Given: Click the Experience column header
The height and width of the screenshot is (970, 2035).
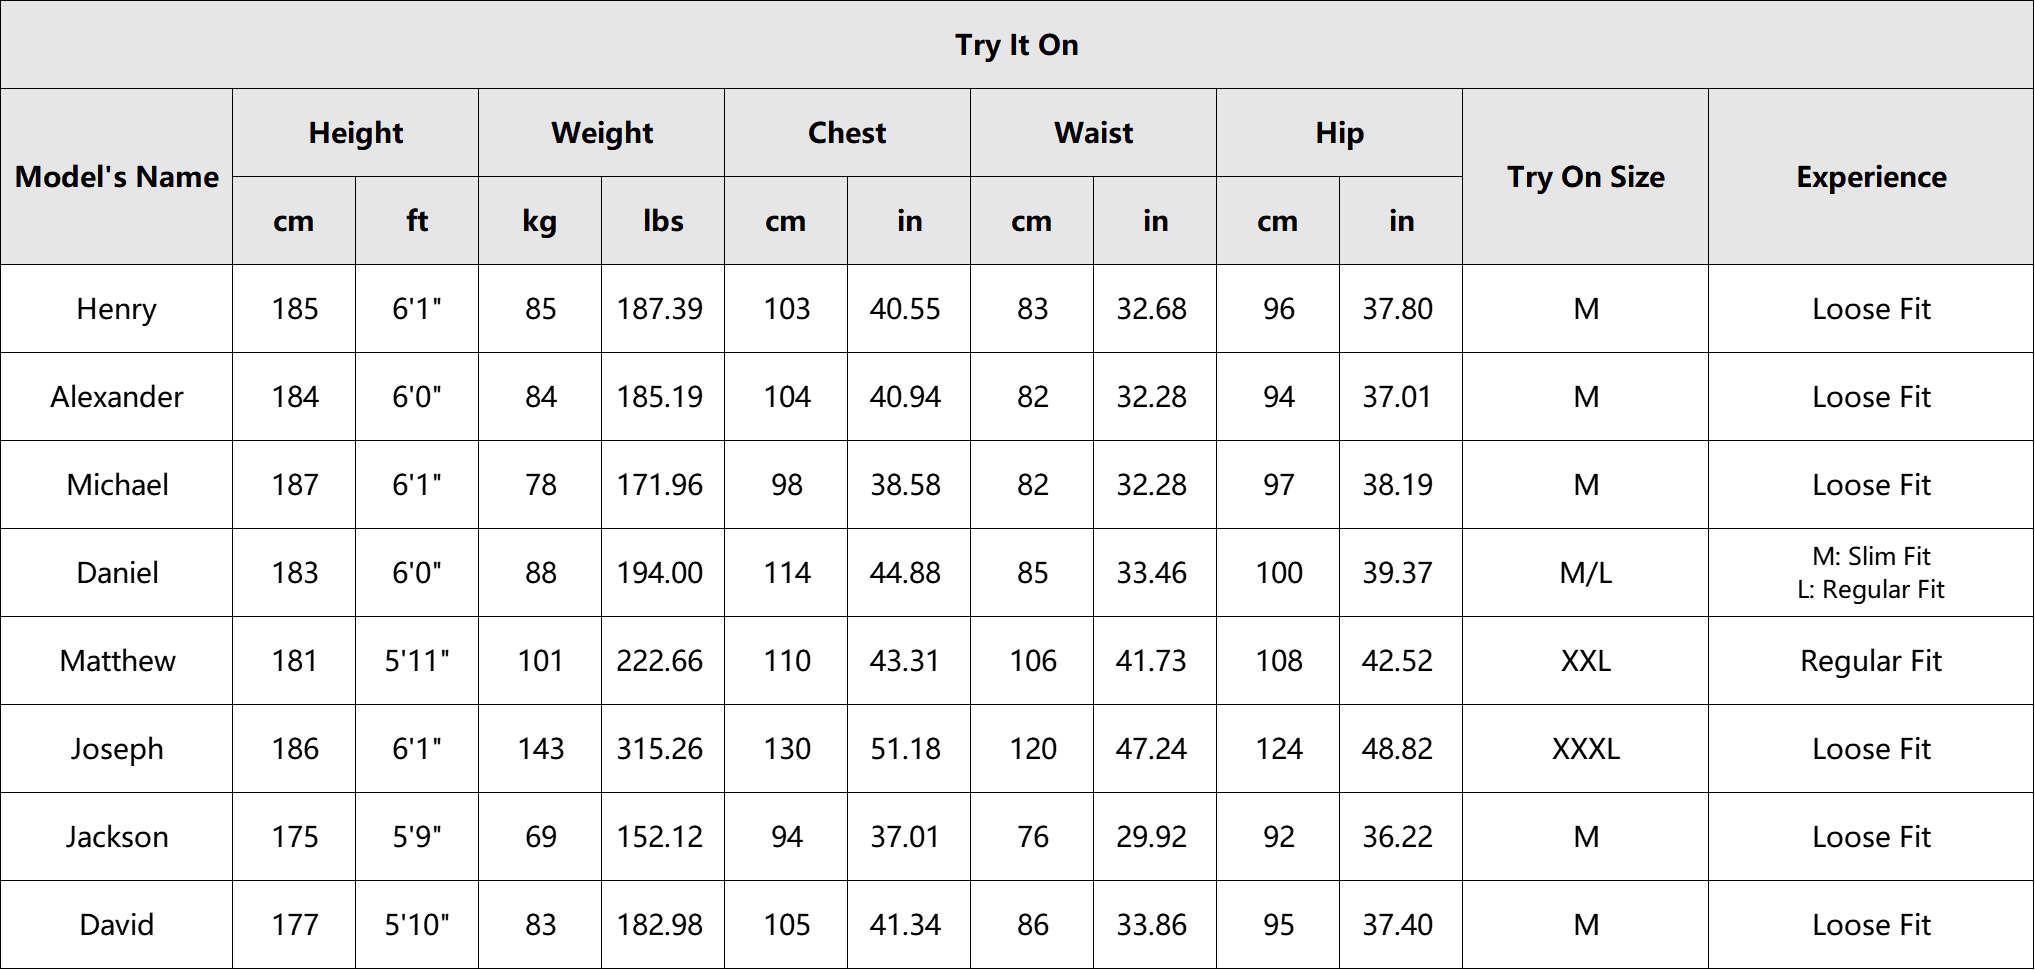Looking at the screenshot, I should (1871, 177).
